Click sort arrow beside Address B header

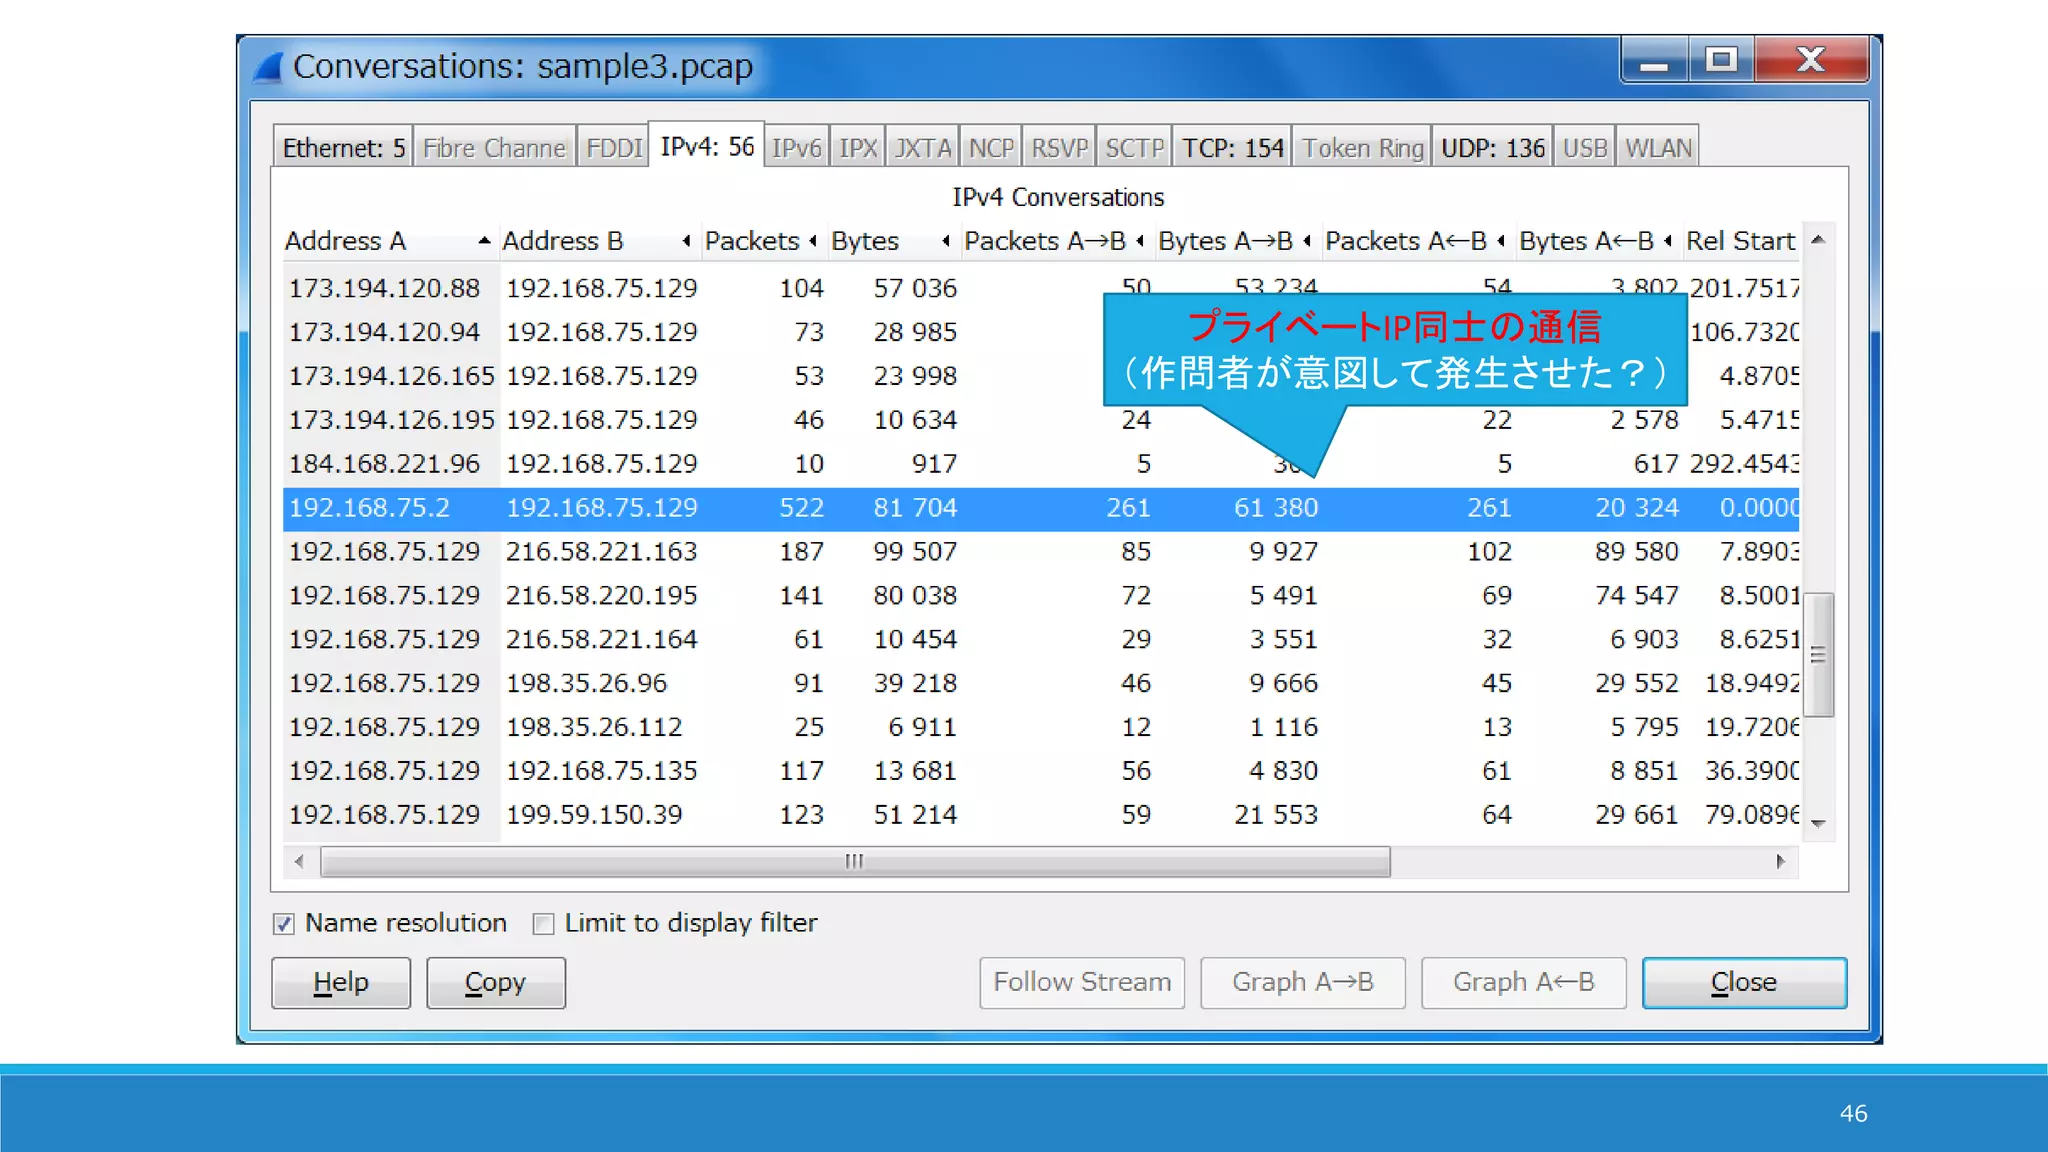(686, 241)
